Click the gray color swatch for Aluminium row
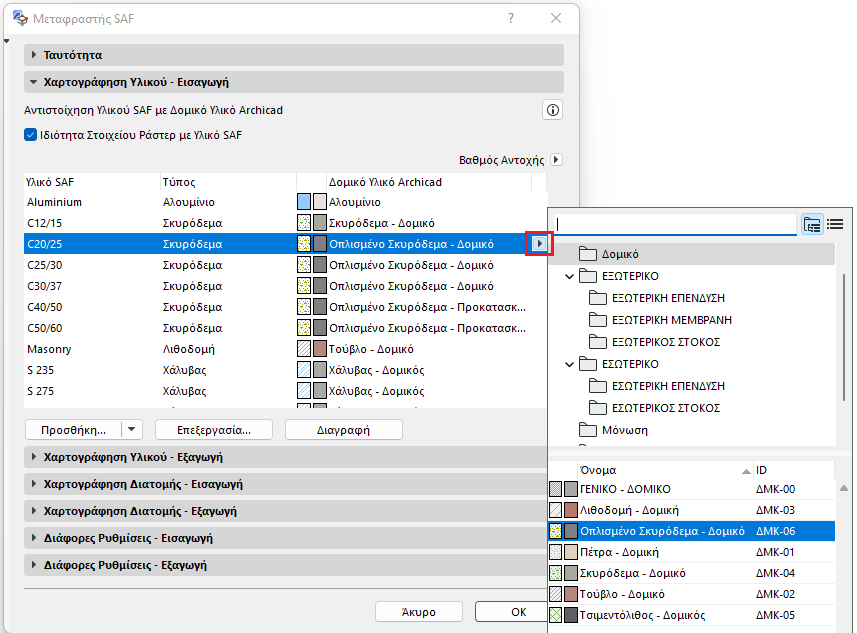 point(320,202)
